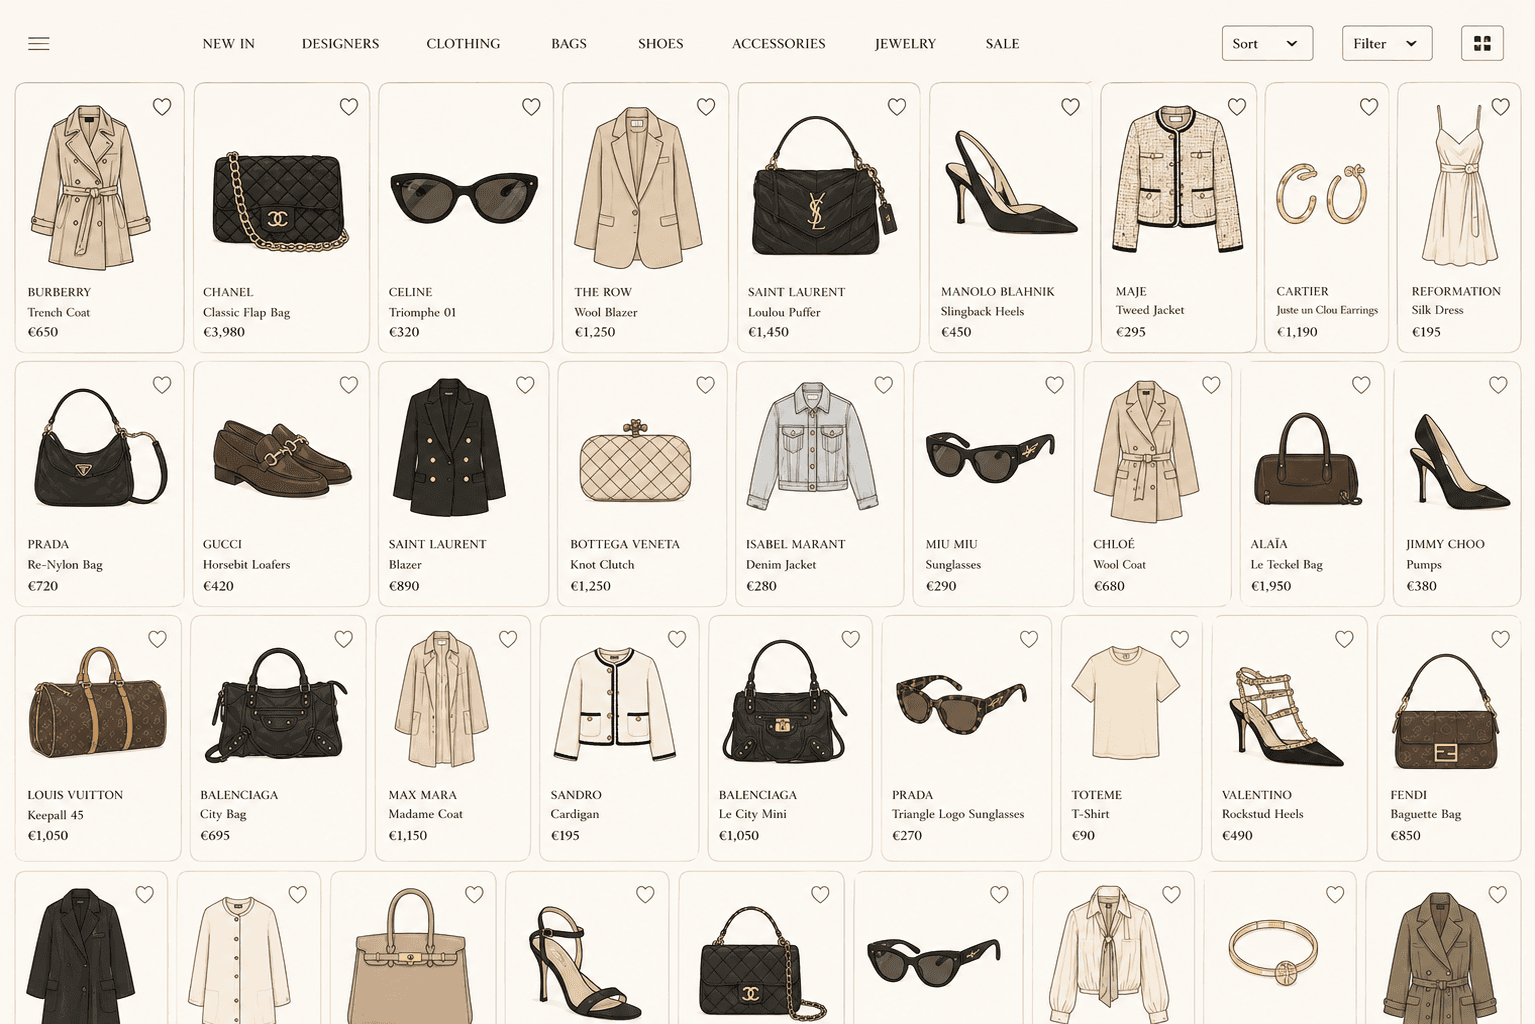
Task: View the Valentino Rockstud Heels image
Action: (x=1285, y=717)
